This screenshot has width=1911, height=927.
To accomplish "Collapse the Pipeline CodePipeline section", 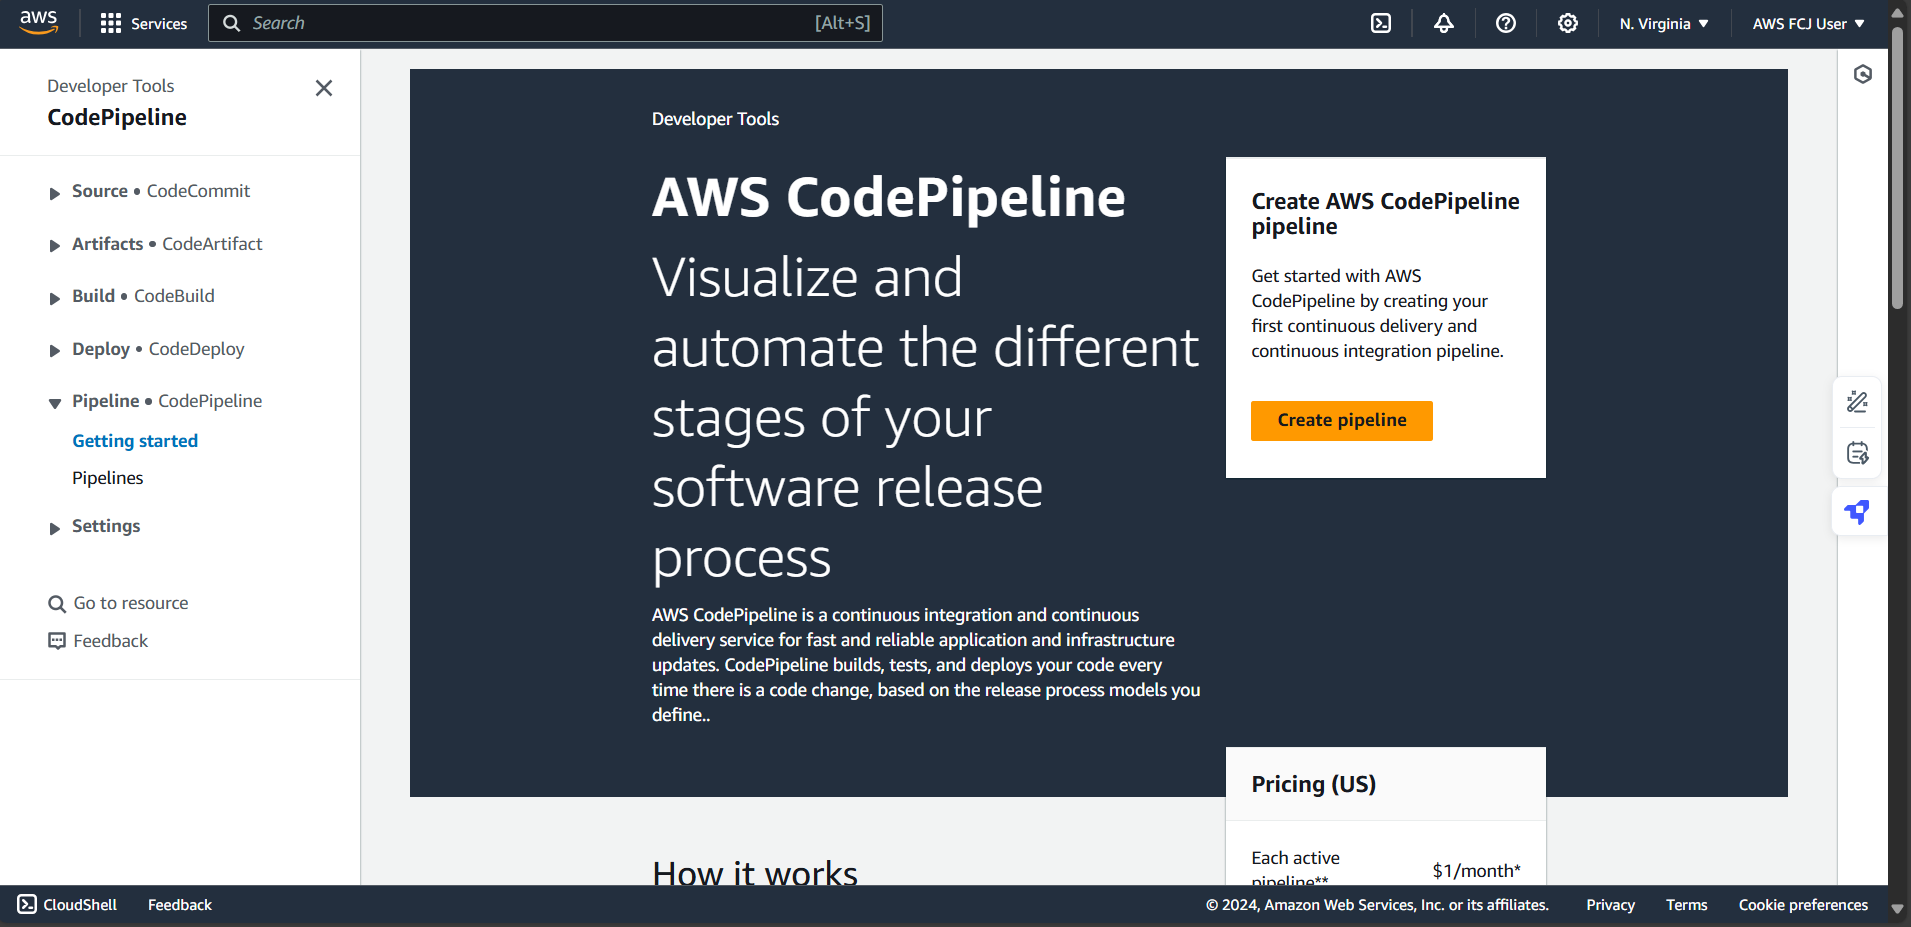I will point(55,403).
